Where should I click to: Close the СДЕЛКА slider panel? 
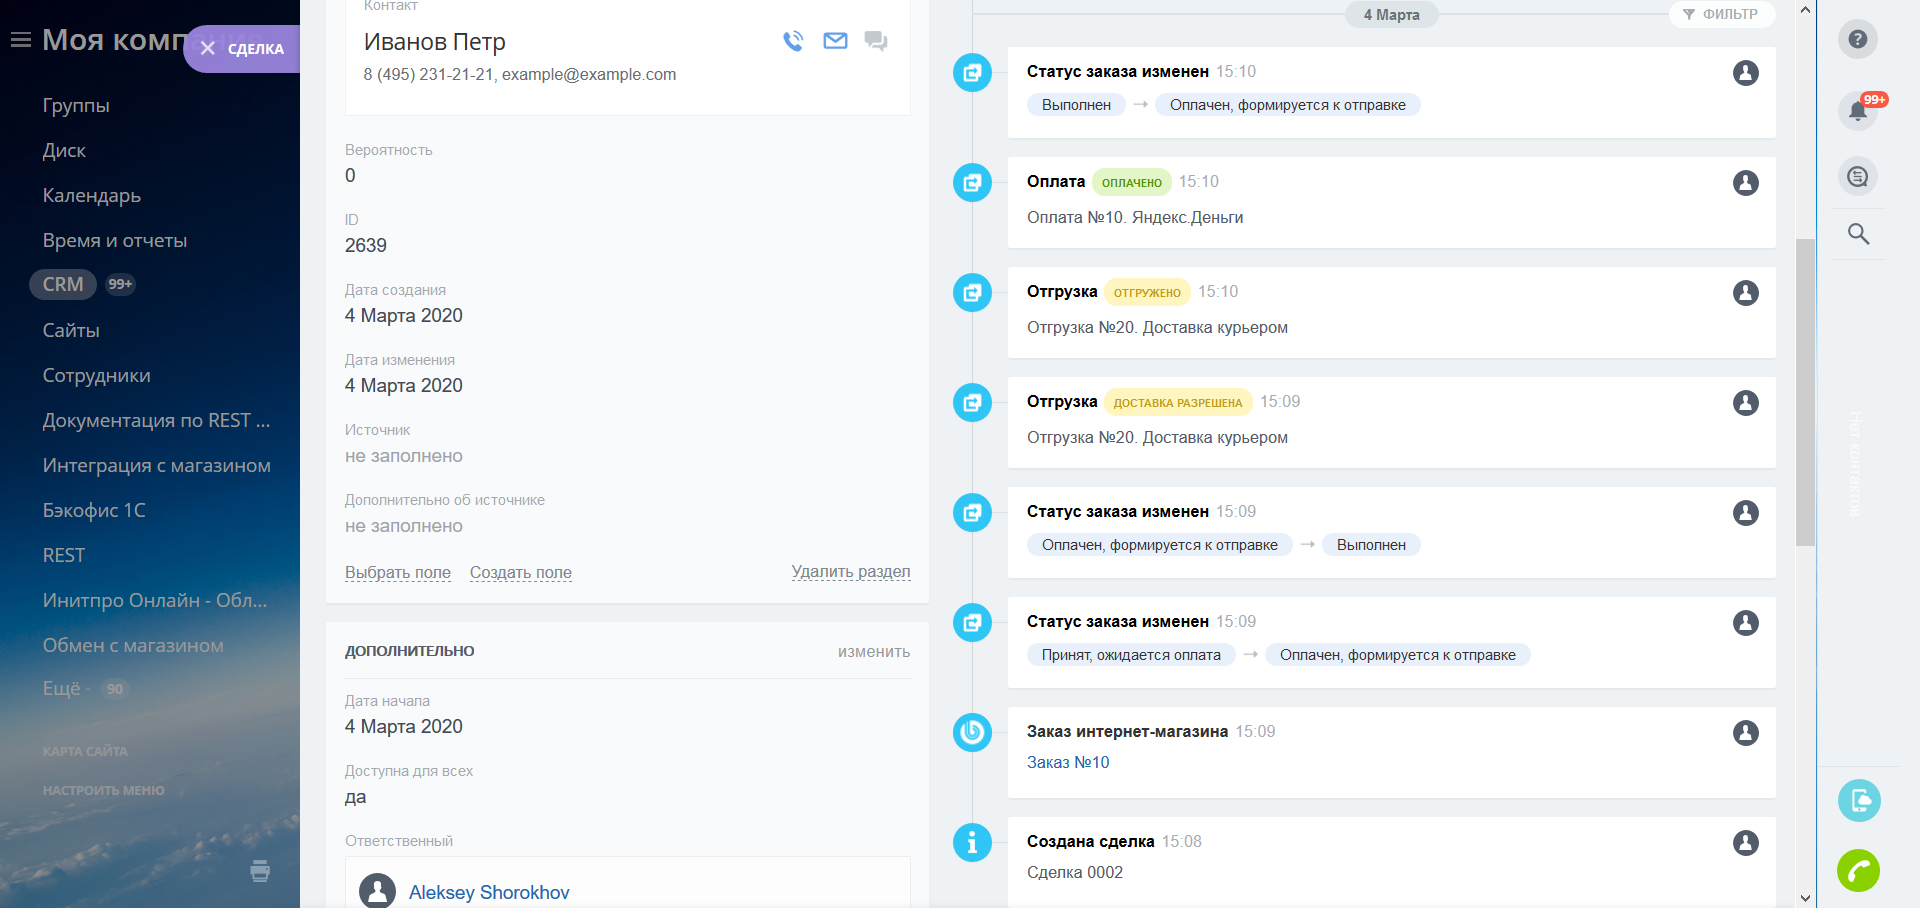208,49
